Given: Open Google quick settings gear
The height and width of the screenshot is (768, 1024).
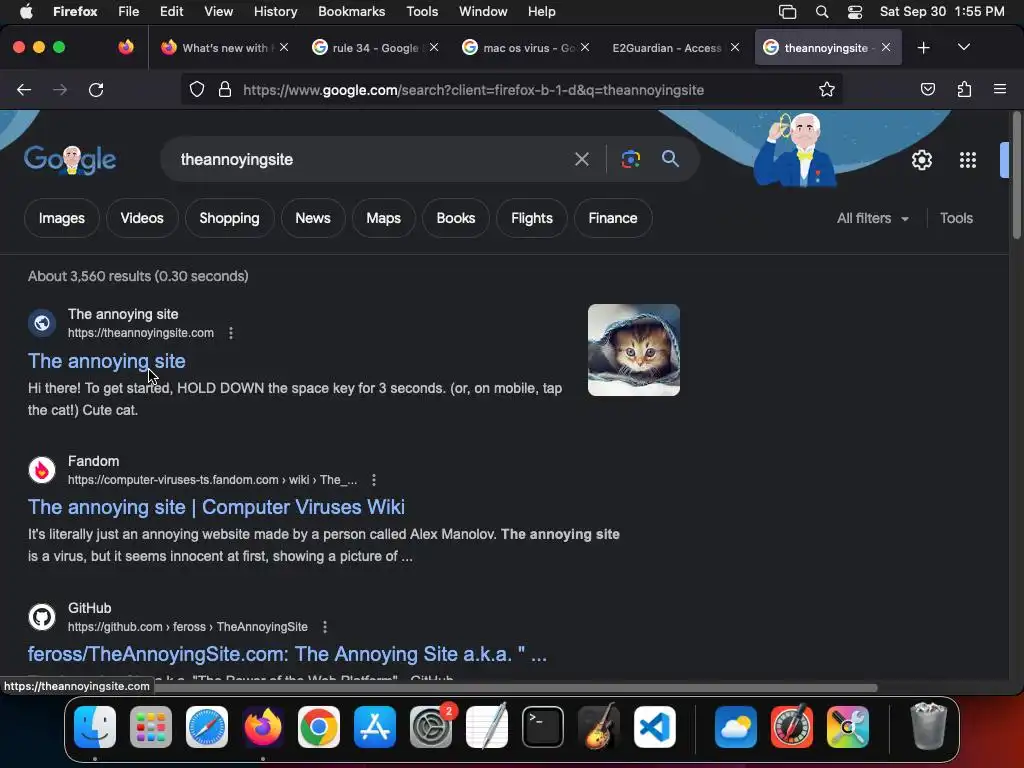Looking at the screenshot, I should coord(921,159).
